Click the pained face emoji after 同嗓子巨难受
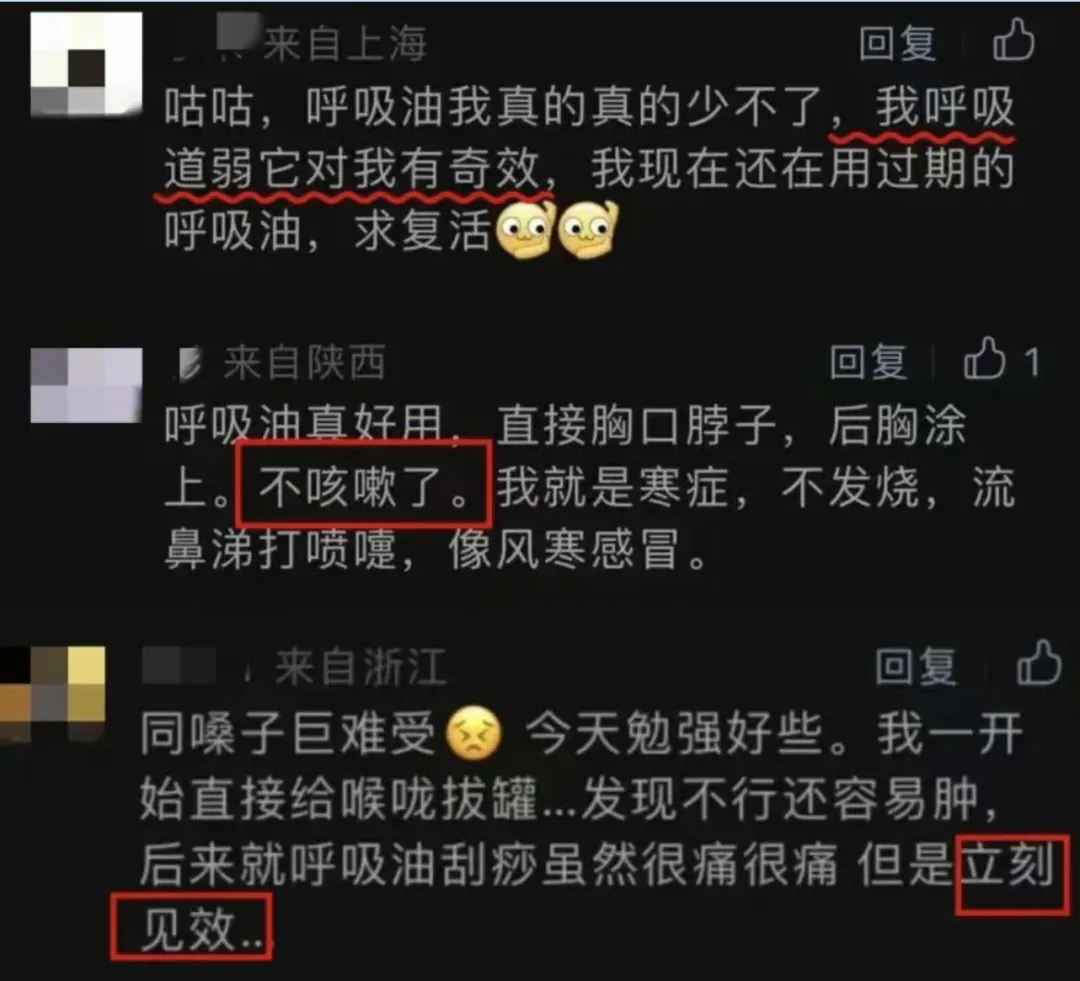1080x981 pixels. [x=474, y=733]
